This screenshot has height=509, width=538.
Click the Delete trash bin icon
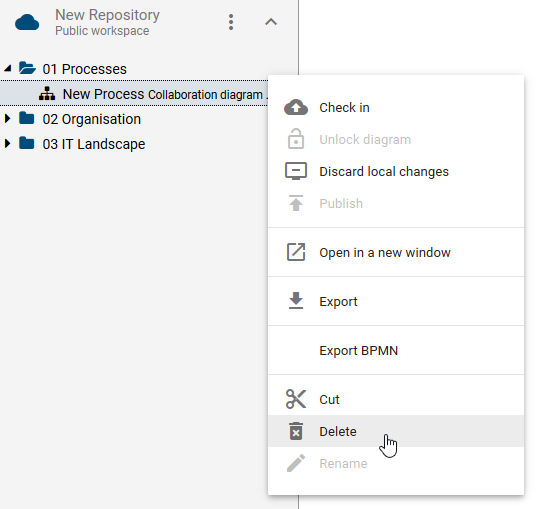296,431
